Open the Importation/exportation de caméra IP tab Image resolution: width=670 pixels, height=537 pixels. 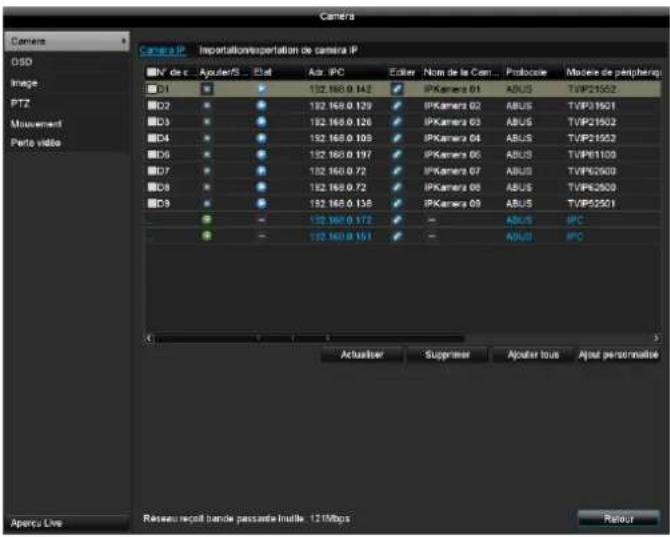pos(278,49)
